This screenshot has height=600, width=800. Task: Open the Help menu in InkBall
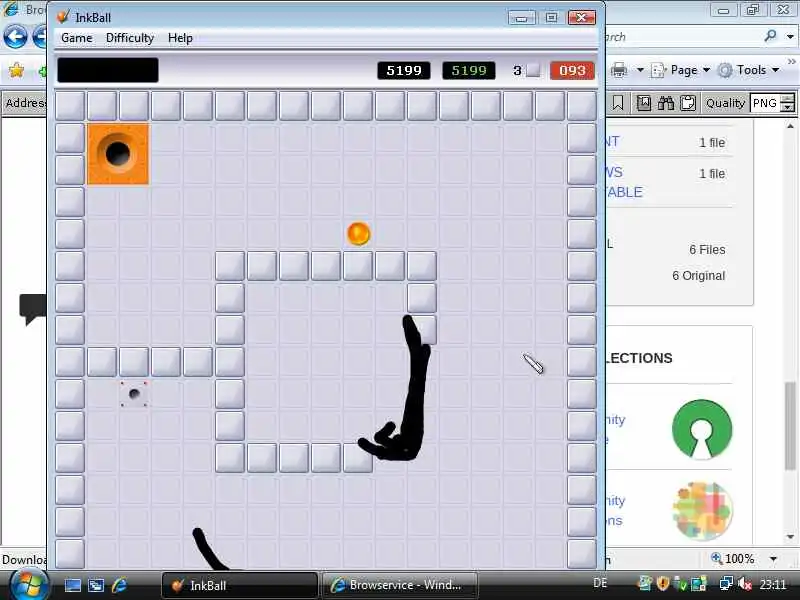180,38
